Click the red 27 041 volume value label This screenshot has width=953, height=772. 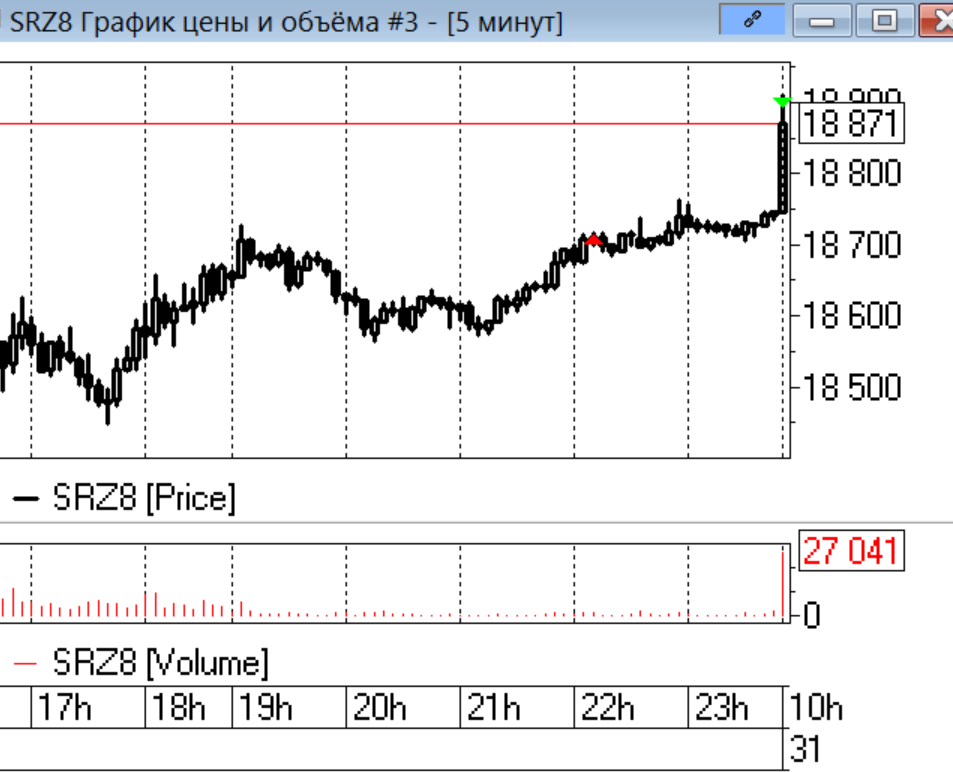click(851, 551)
